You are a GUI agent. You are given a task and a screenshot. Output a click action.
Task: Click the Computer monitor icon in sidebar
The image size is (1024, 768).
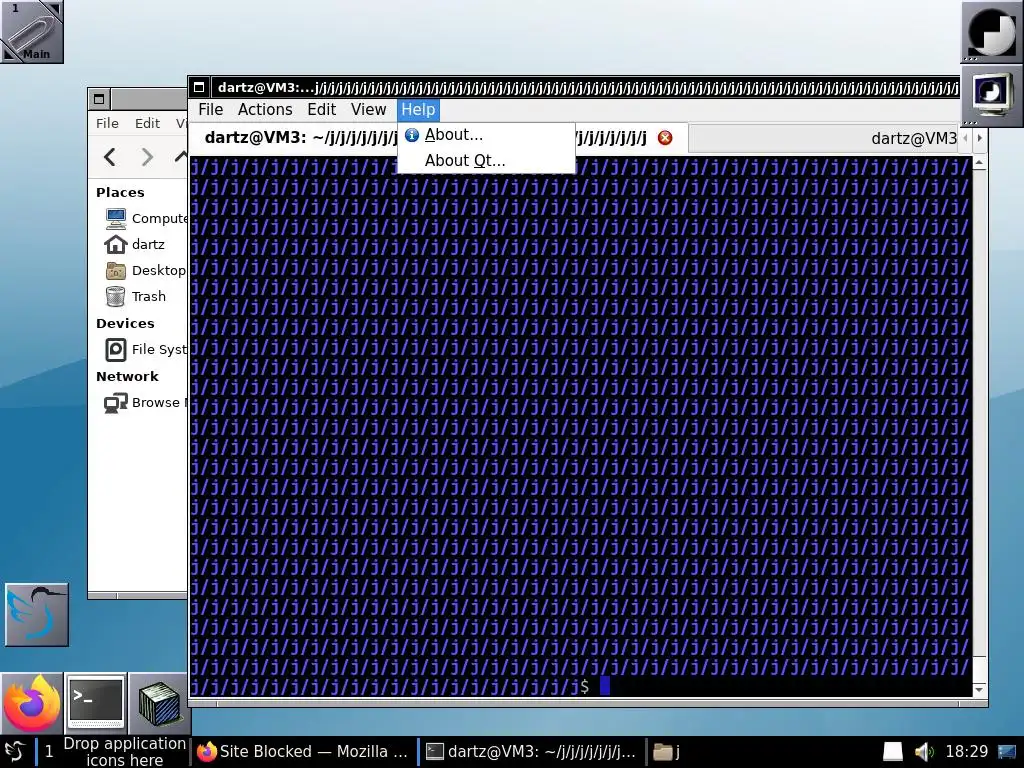coord(116,218)
